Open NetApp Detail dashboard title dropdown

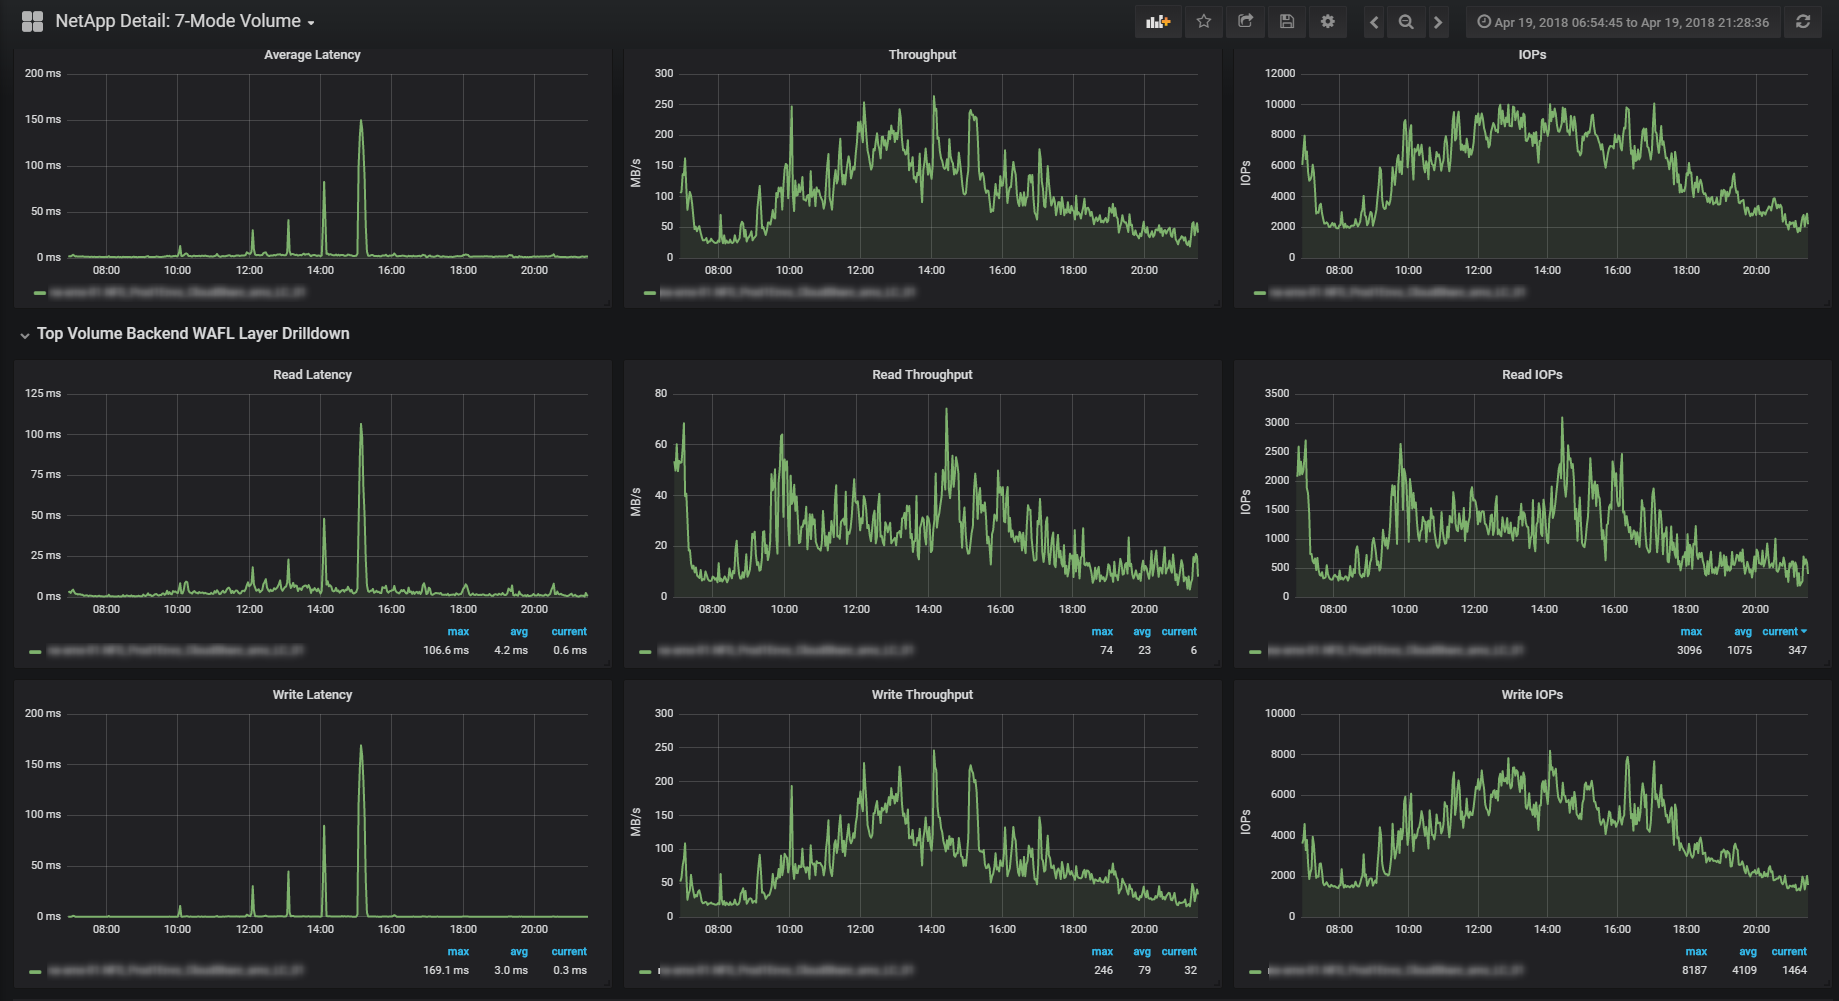click(185, 21)
